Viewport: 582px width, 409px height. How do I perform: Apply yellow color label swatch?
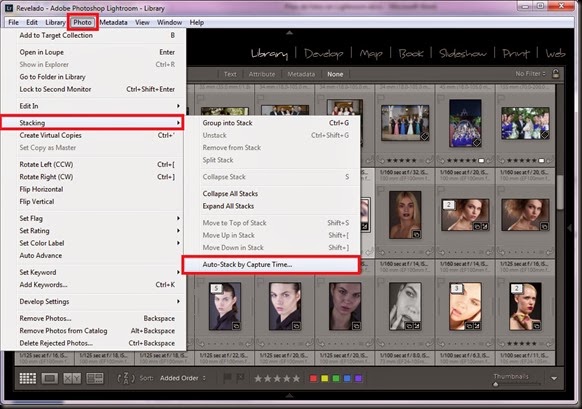pyautogui.click(x=325, y=378)
